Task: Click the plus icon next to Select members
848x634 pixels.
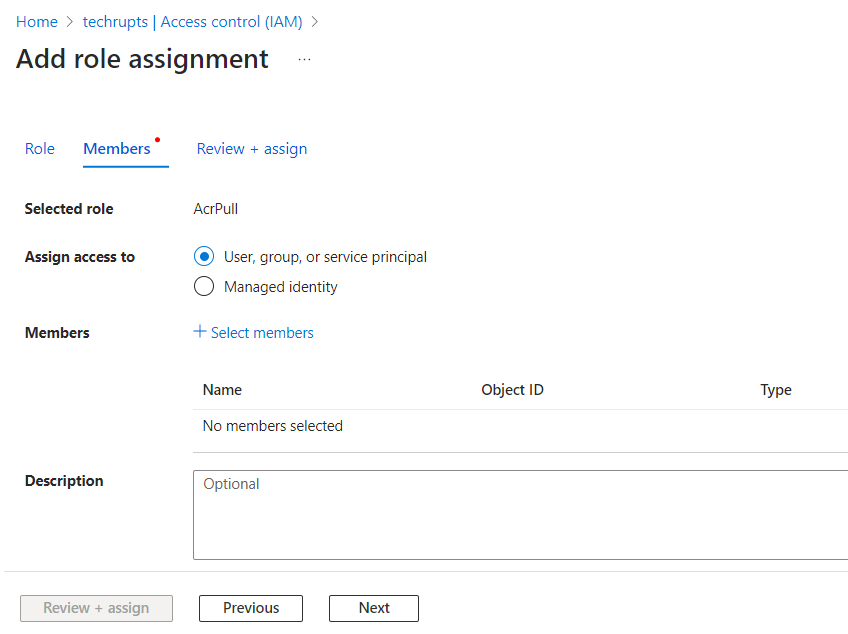Action: pyautogui.click(x=200, y=332)
